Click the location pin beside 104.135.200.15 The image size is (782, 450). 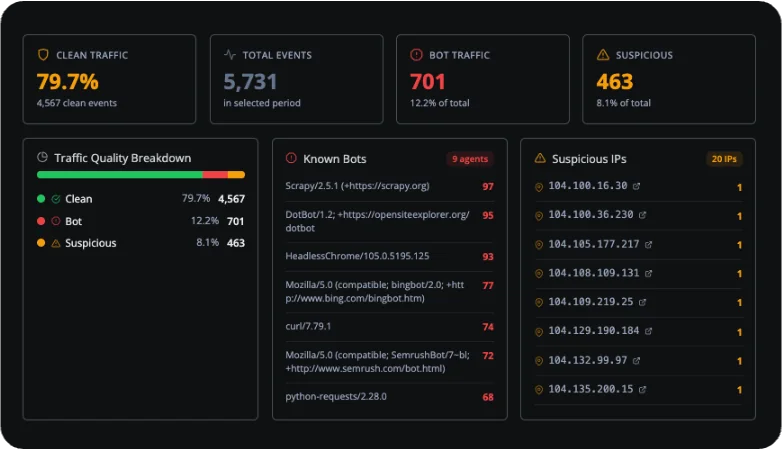(x=539, y=390)
